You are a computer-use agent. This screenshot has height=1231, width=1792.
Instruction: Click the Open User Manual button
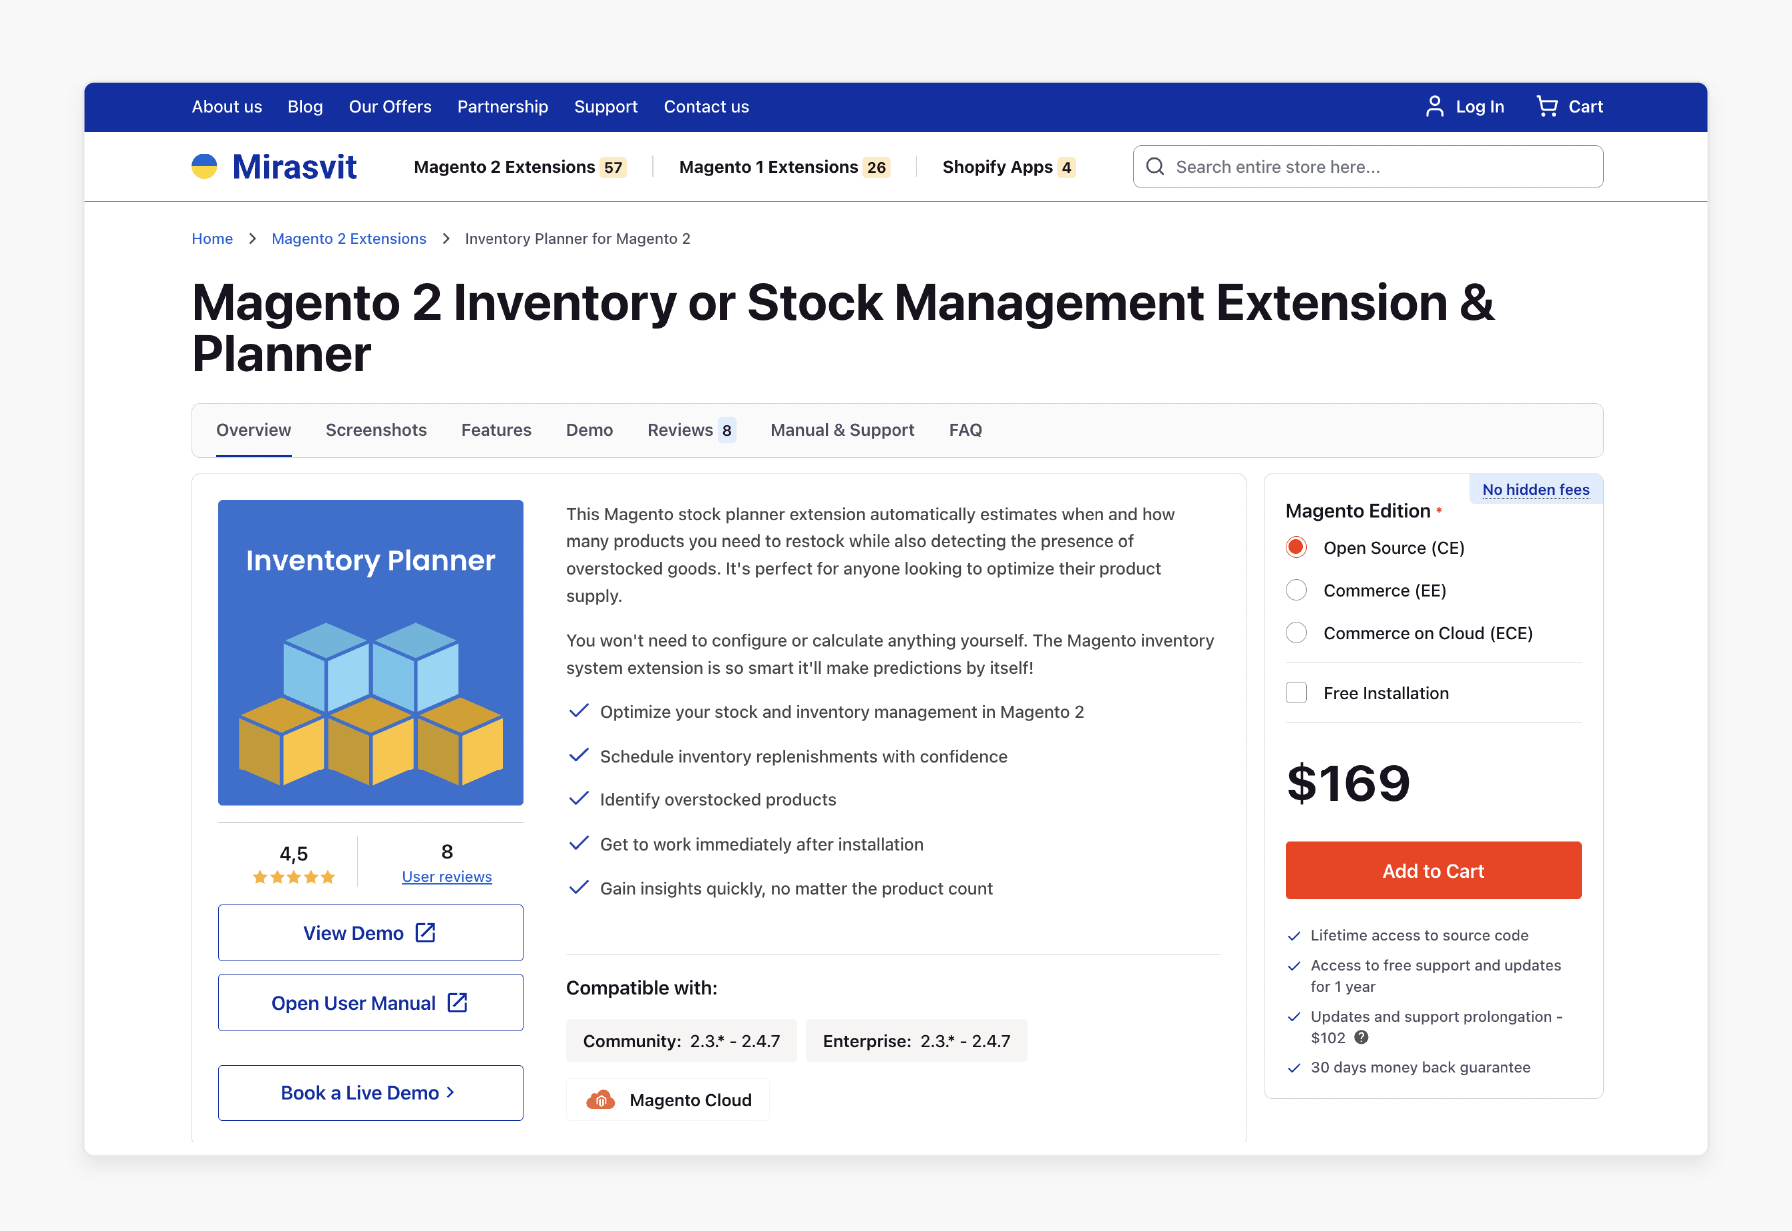(371, 1003)
